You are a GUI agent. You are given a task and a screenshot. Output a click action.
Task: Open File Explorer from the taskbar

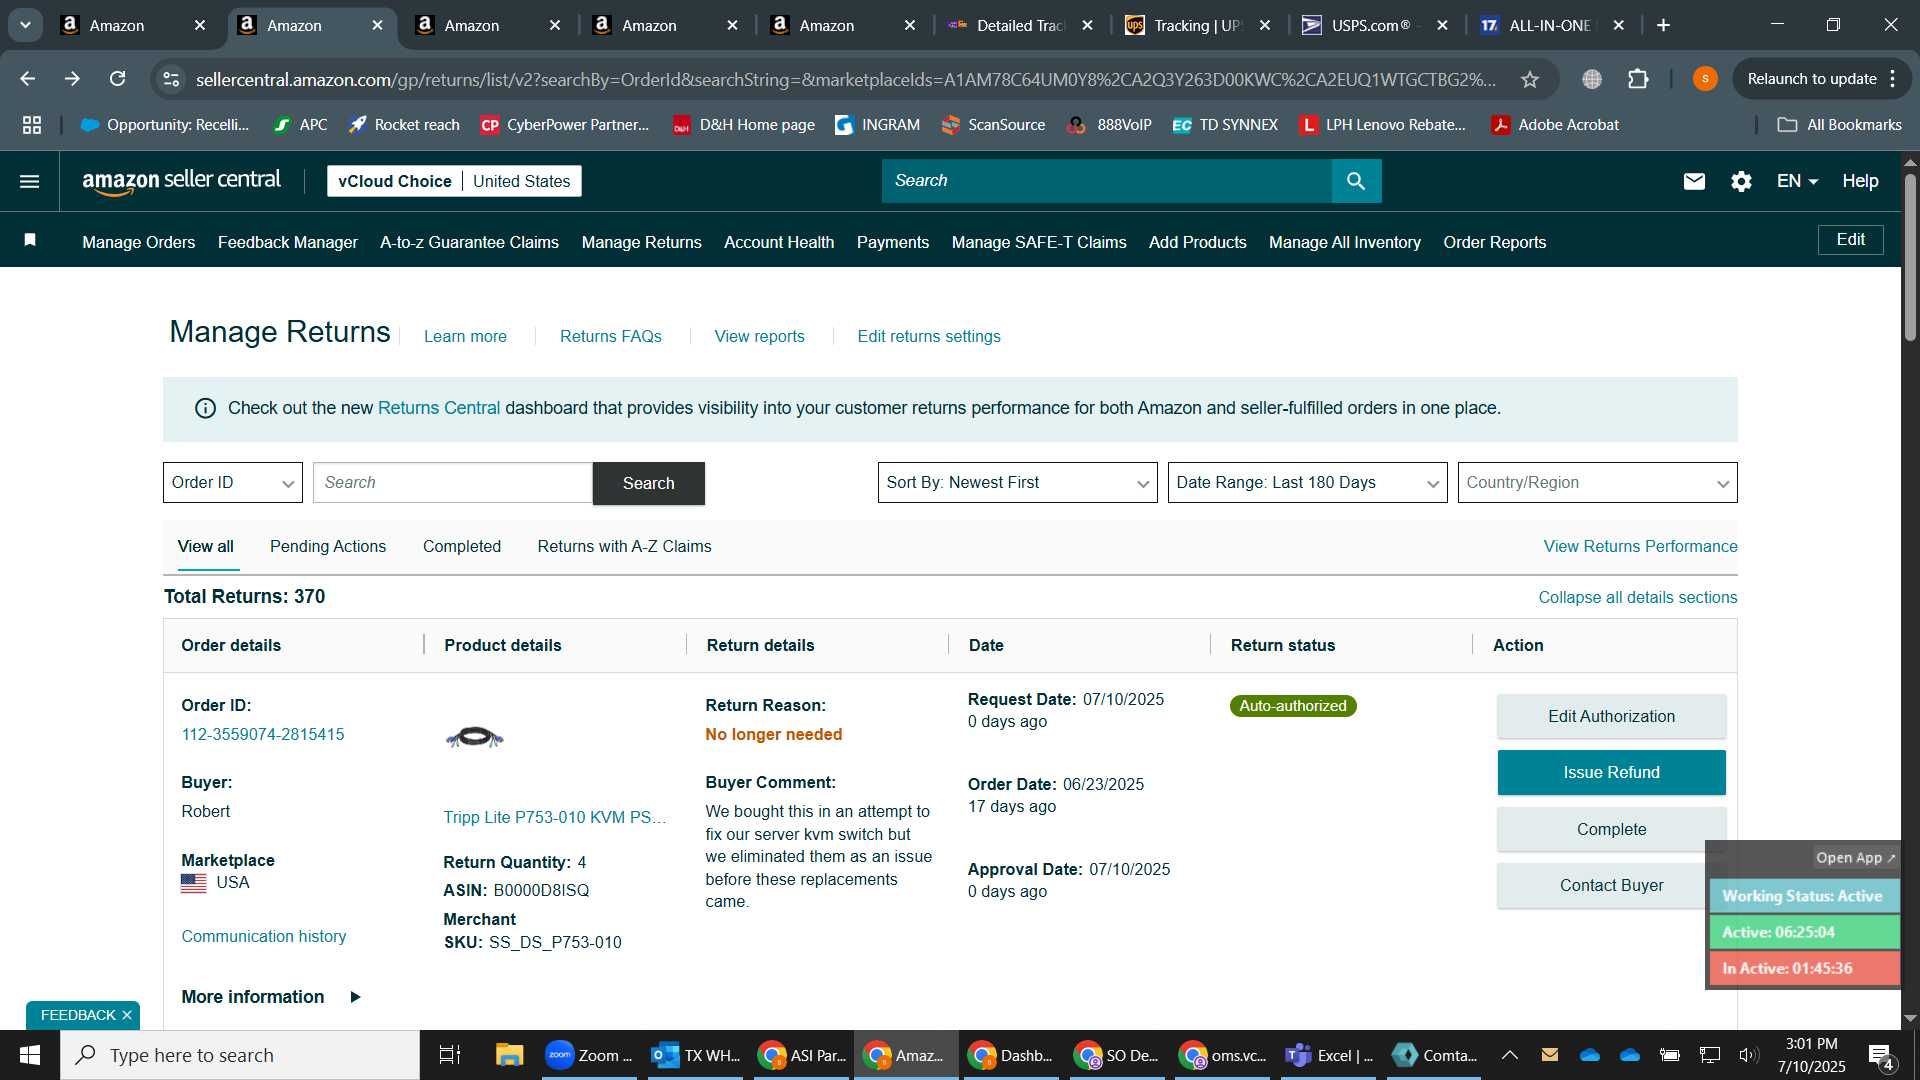(509, 1055)
